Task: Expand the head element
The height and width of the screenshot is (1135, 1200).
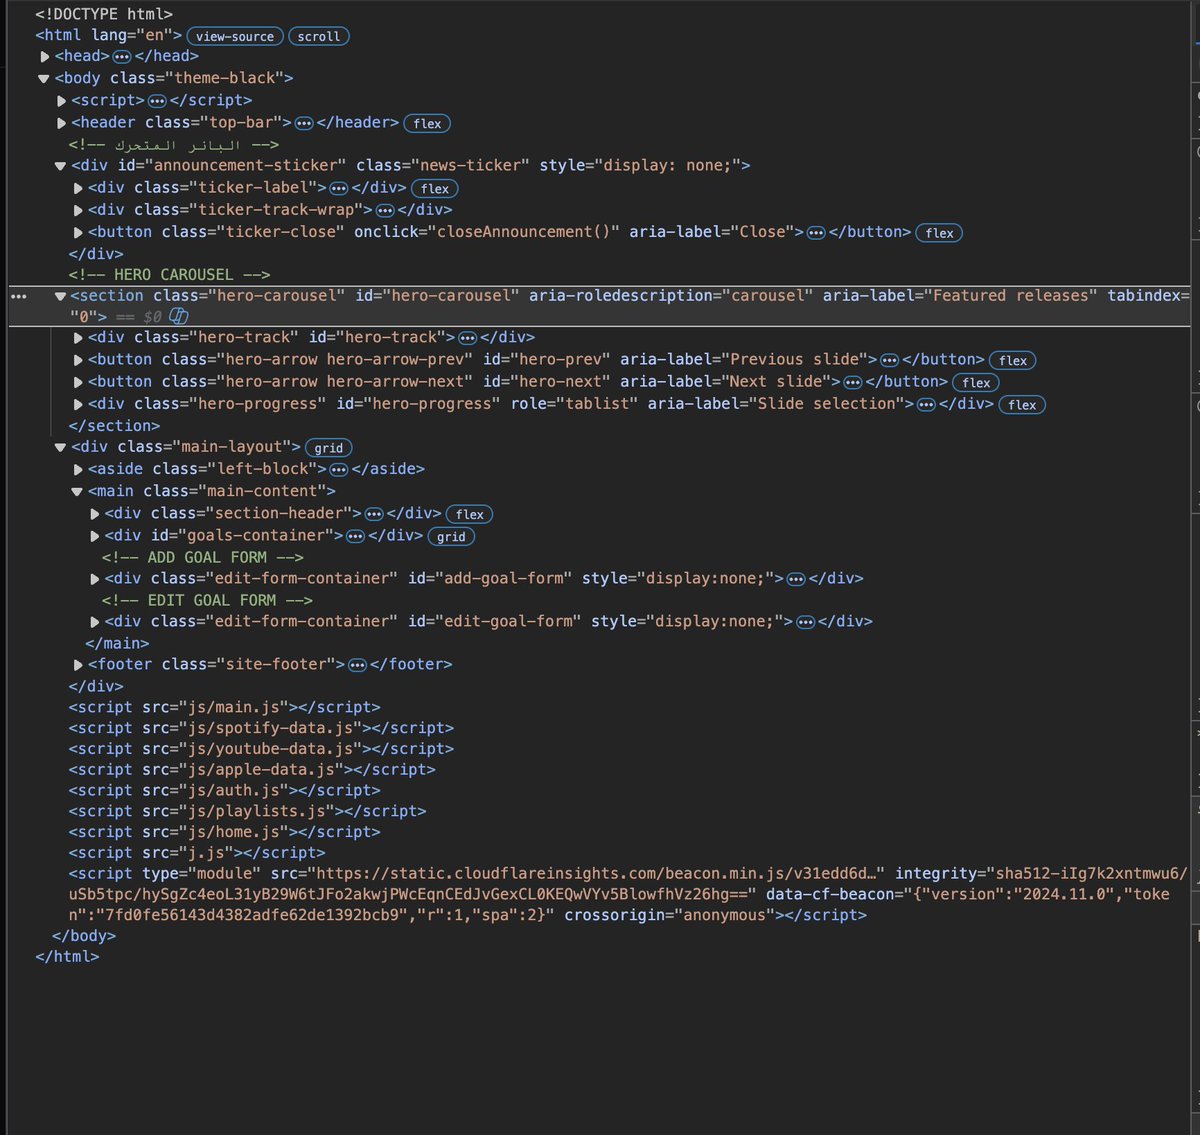Action: [x=45, y=57]
